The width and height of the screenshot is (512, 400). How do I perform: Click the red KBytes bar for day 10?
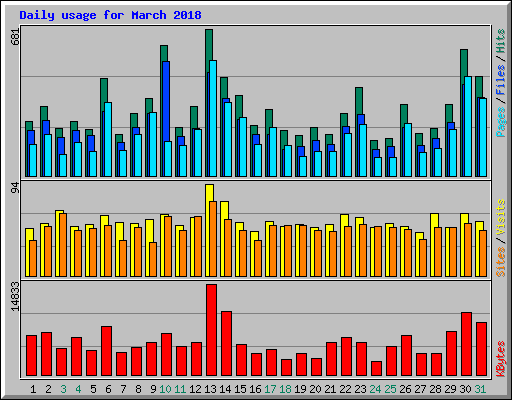pyautogui.click(x=166, y=355)
